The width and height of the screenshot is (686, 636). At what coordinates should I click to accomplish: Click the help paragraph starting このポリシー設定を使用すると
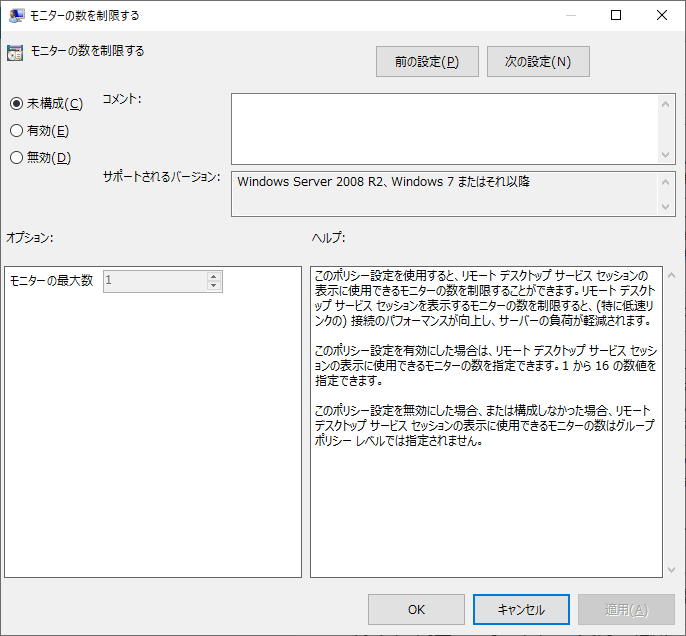tap(485, 298)
